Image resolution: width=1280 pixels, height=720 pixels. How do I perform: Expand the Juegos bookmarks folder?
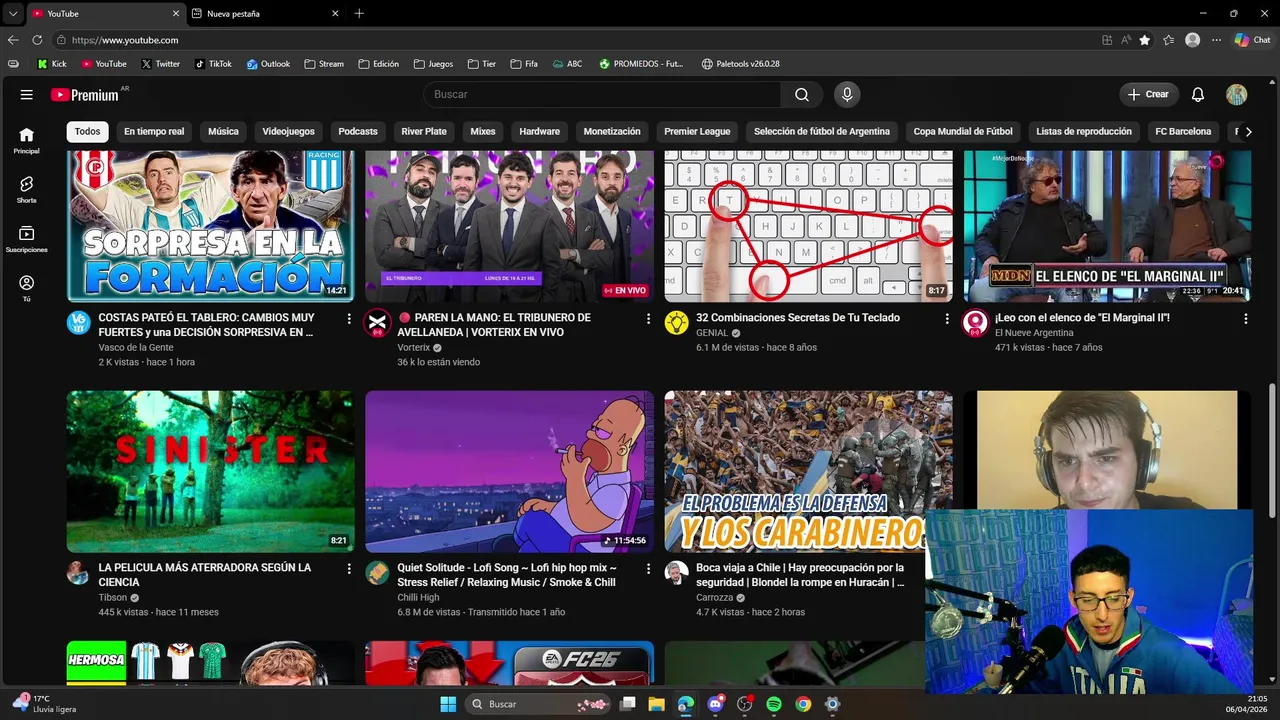(x=433, y=64)
